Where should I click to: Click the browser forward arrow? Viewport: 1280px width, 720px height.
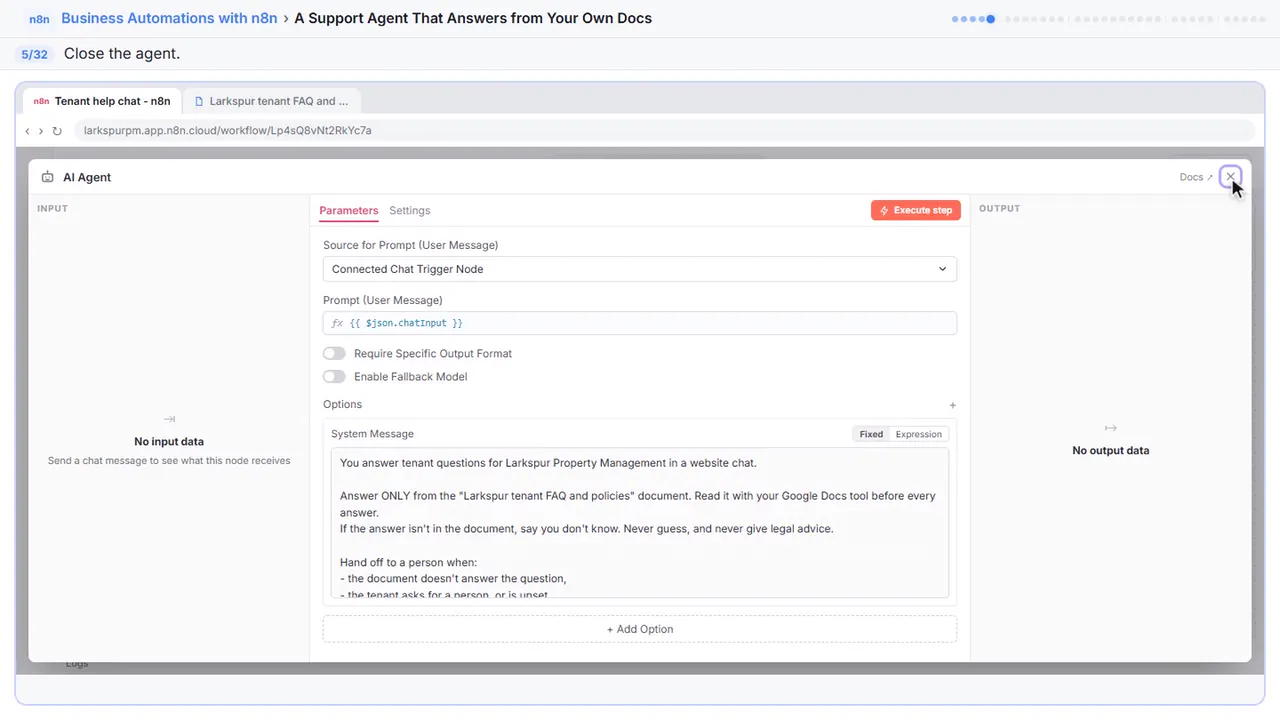41,131
